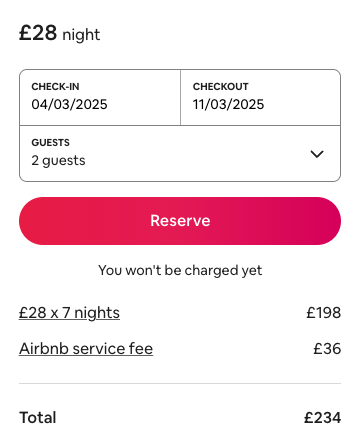Screen dimensions: 361x448
Task: Open the Airbnb service fee details link
Action: (x=86, y=349)
